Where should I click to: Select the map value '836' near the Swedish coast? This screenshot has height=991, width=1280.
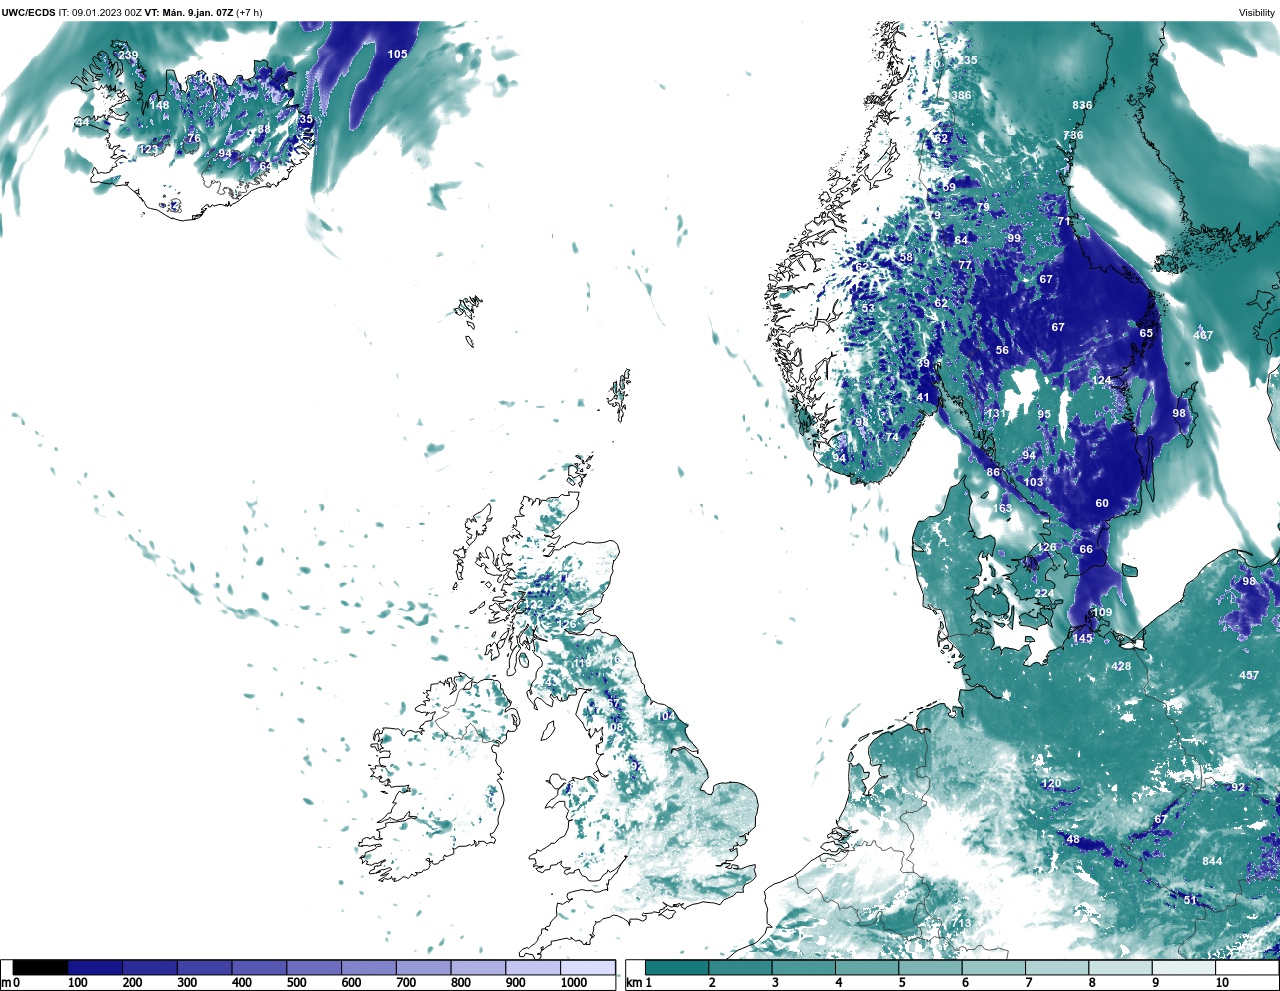[x=1082, y=105]
